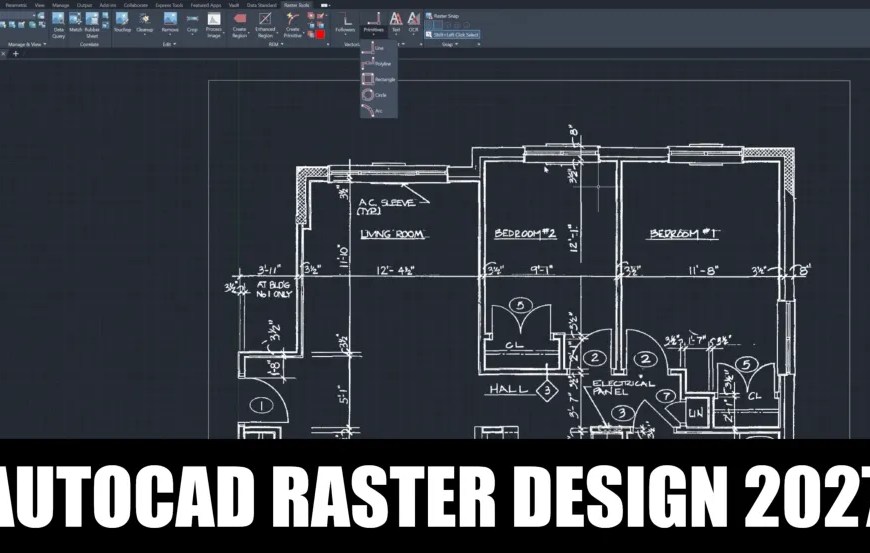Open the Process Image dropdown arrow

(223, 35)
